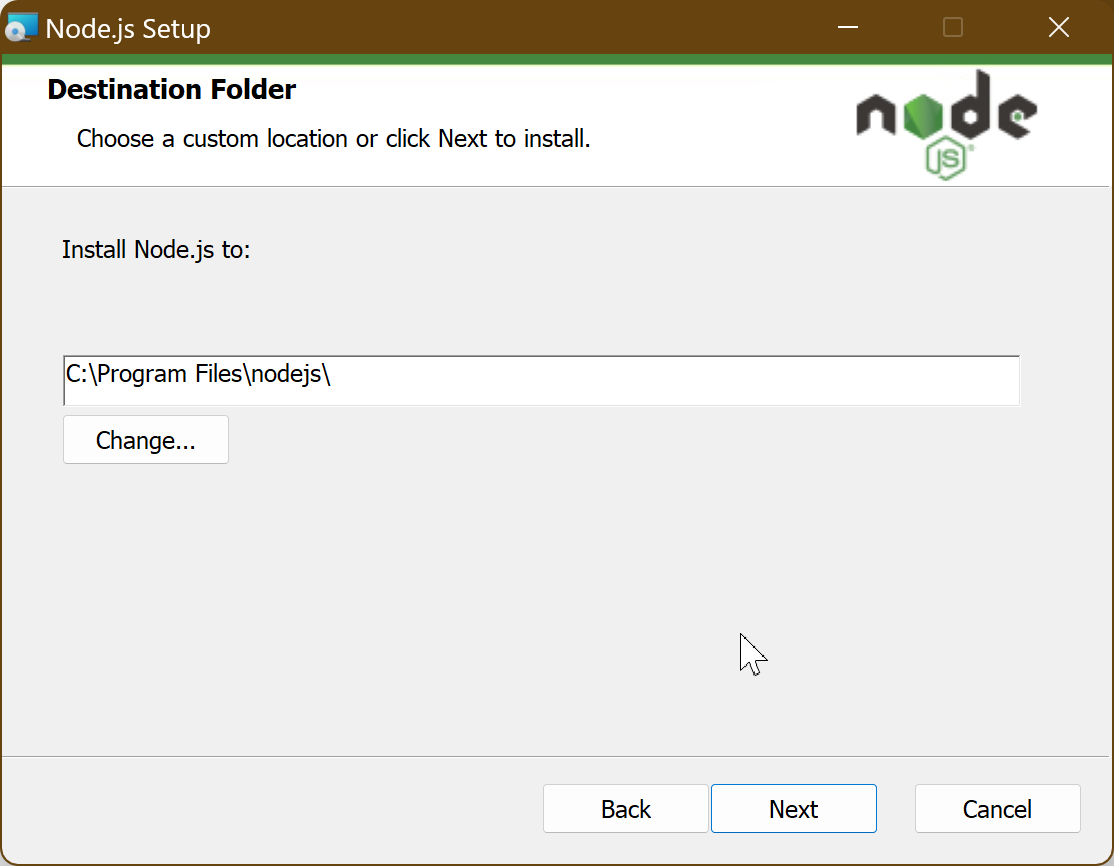The width and height of the screenshot is (1114, 866).
Task: Click 'Choose a custom location' instruction text
Action: click(x=334, y=139)
